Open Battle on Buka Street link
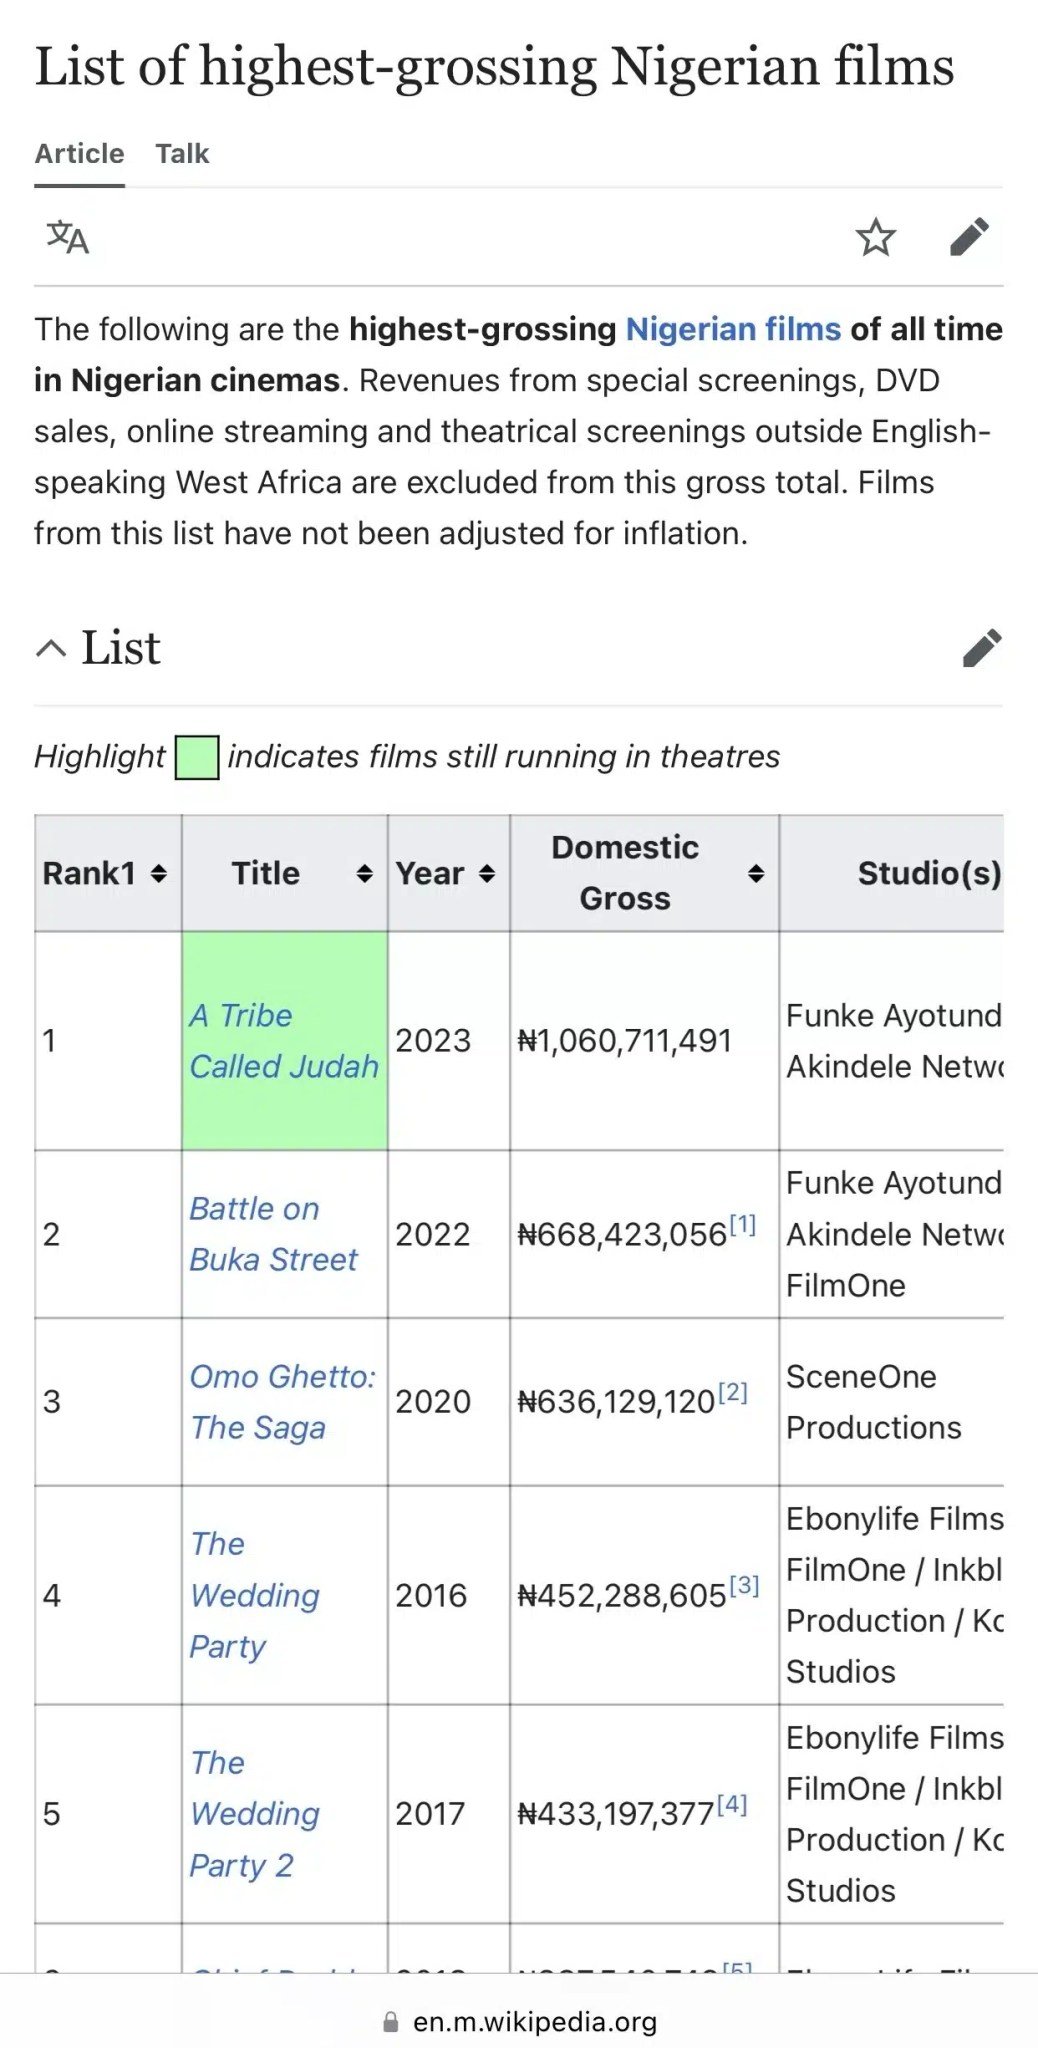The height and width of the screenshot is (2048, 1038). point(273,1234)
